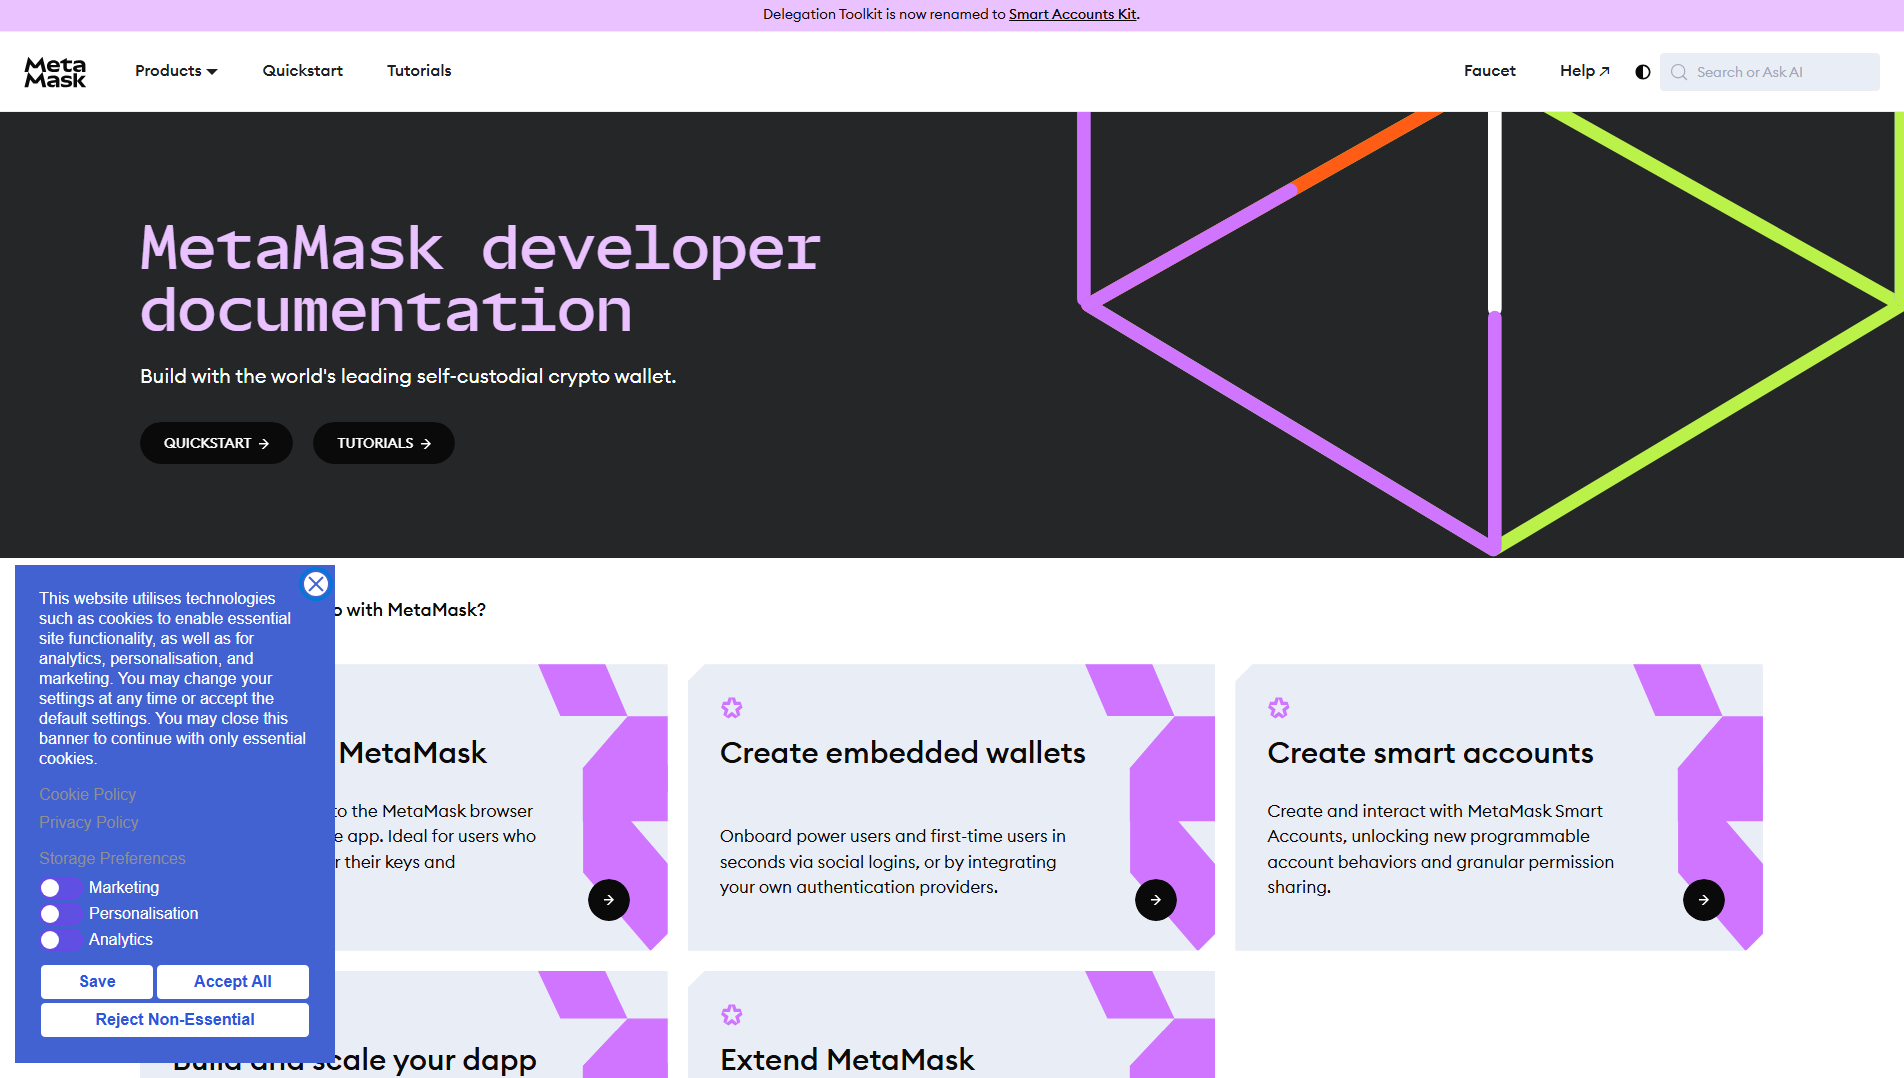1904x1078 pixels.
Task: Open the Create smart accounts card title
Action: pos(1431,753)
